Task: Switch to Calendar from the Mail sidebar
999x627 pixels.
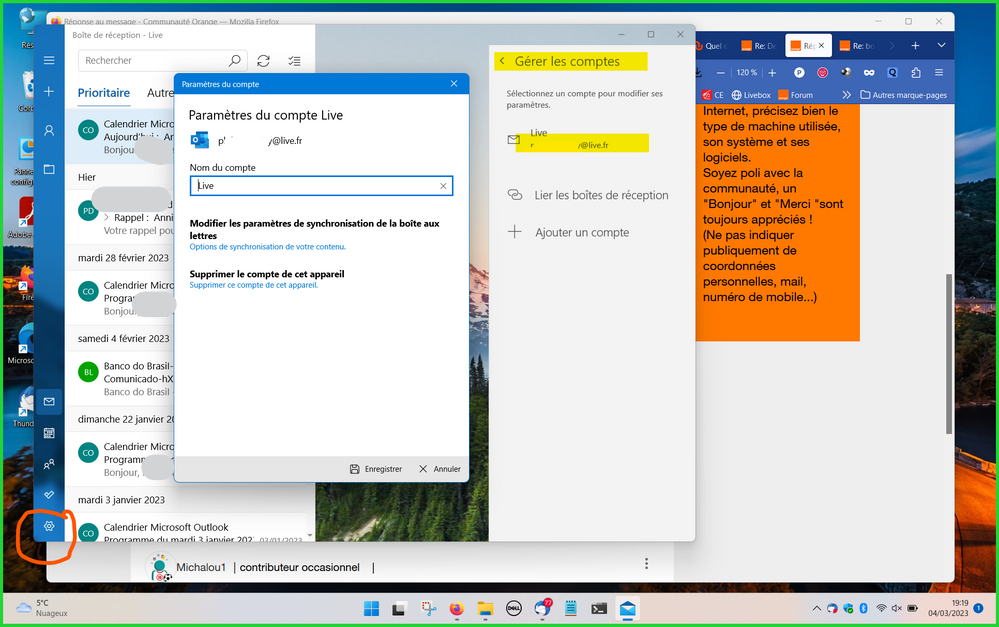Action: tap(49, 433)
